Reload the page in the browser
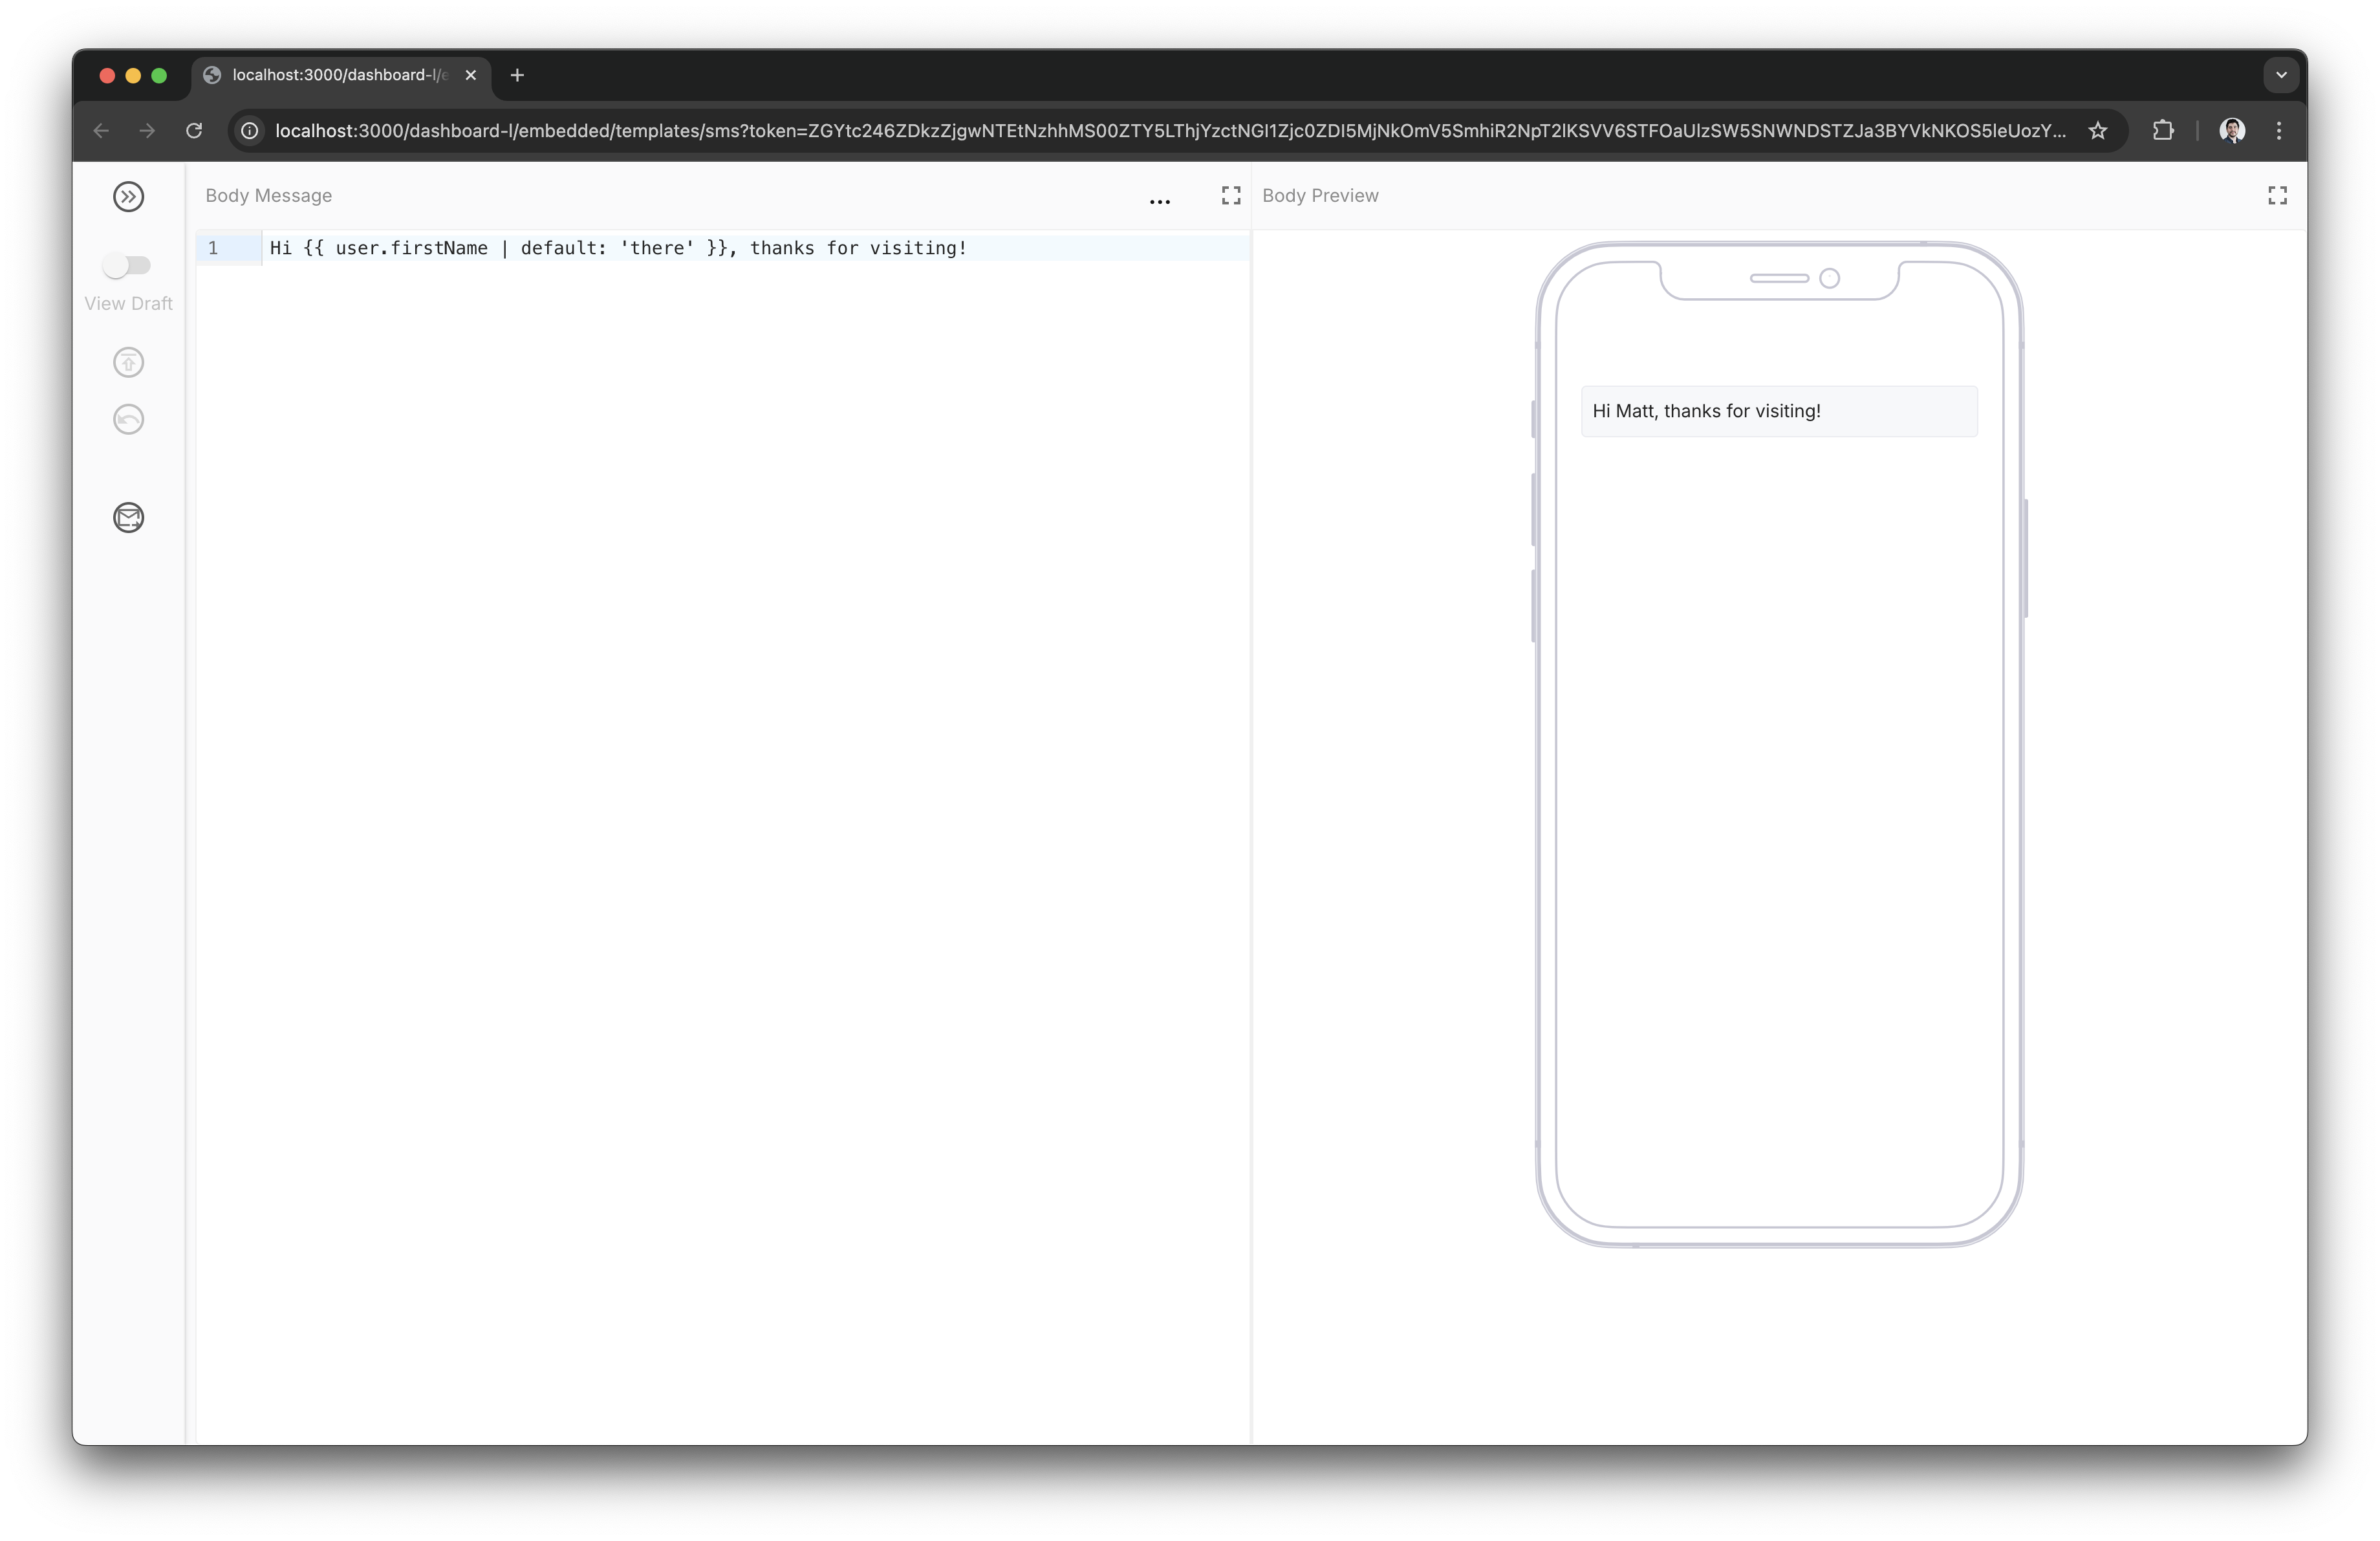This screenshot has width=2380, height=1541. (x=194, y=131)
